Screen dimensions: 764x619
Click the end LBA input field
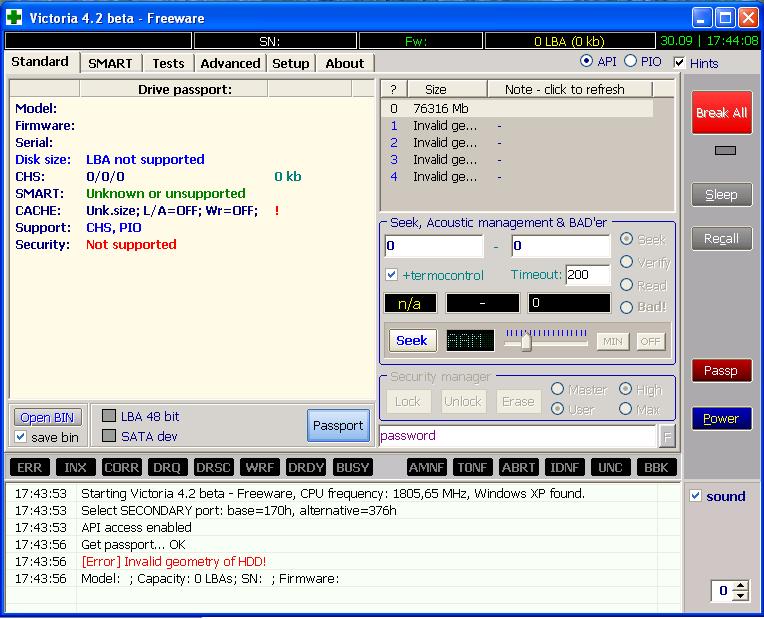(x=561, y=246)
